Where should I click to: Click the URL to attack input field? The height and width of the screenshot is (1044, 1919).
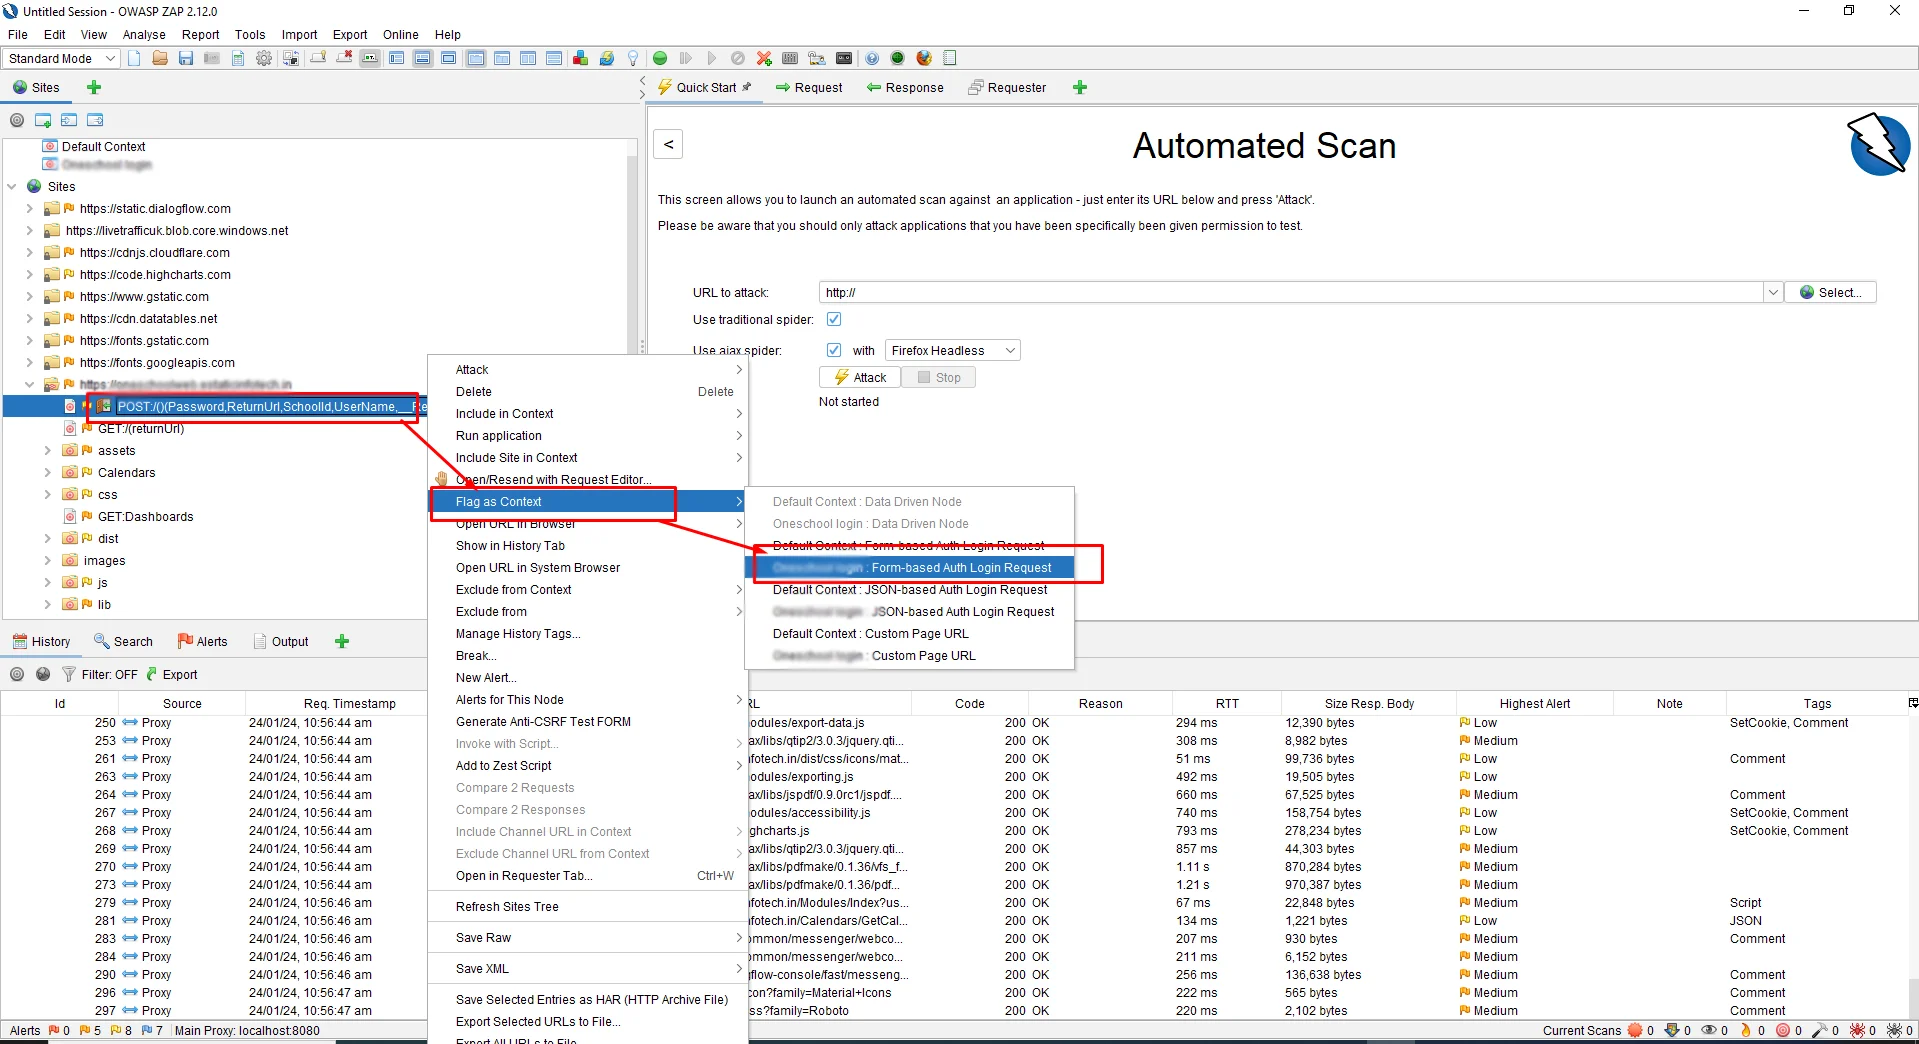1290,292
